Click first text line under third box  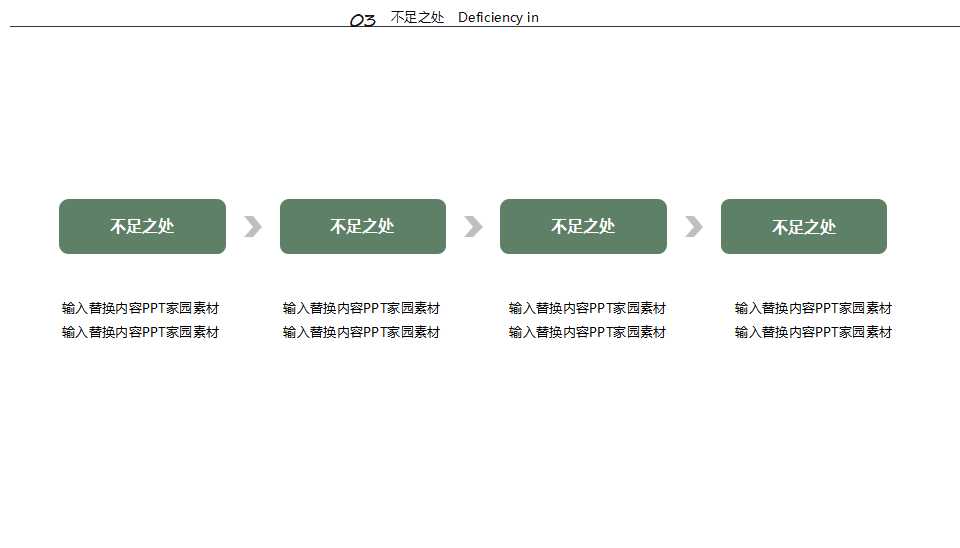(x=587, y=308)
